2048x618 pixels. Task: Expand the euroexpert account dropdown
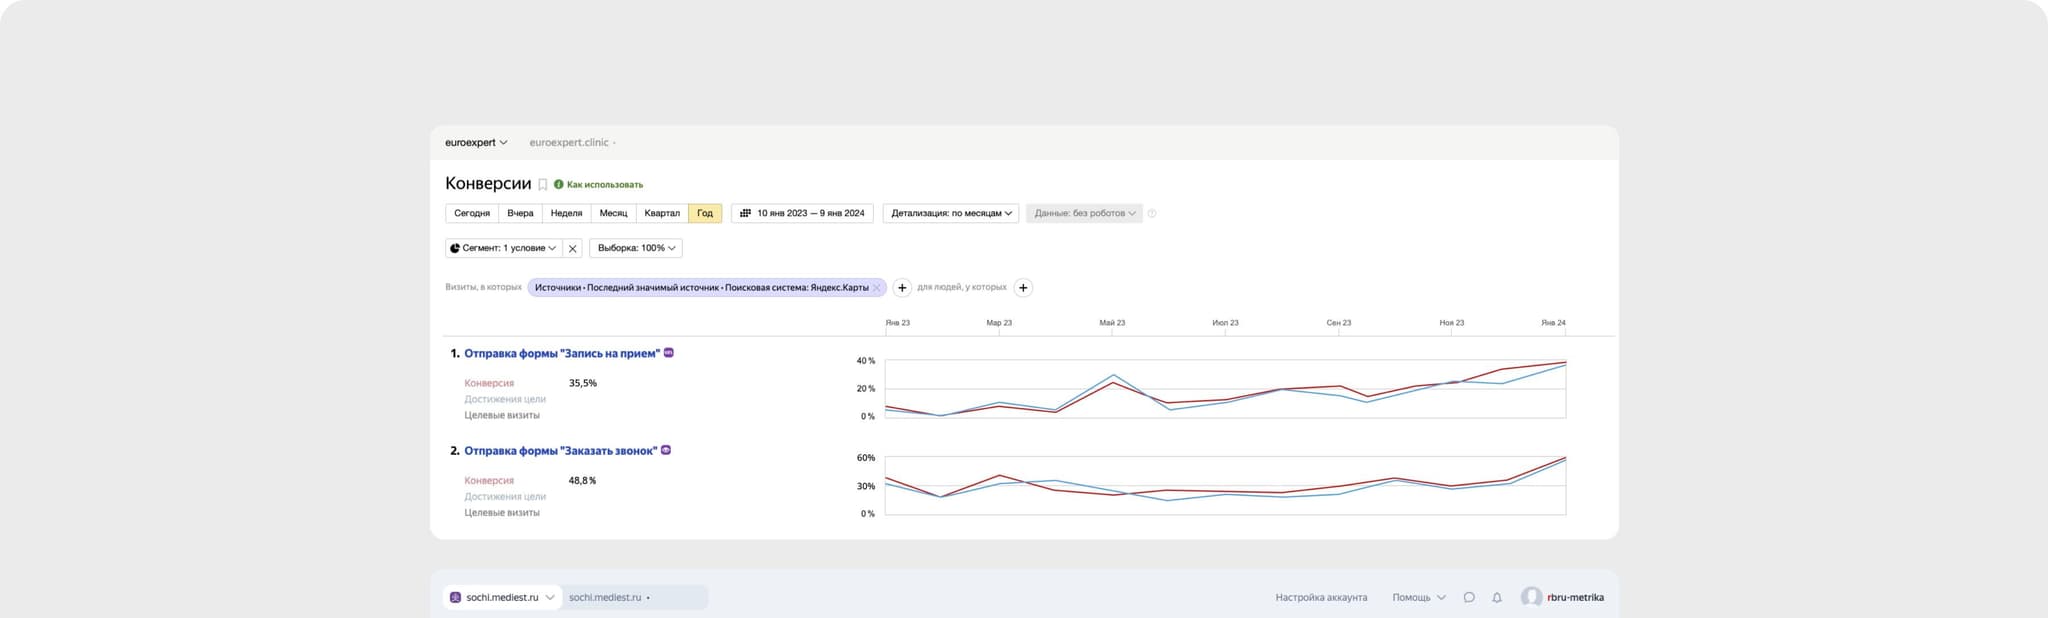pos(476,143)
